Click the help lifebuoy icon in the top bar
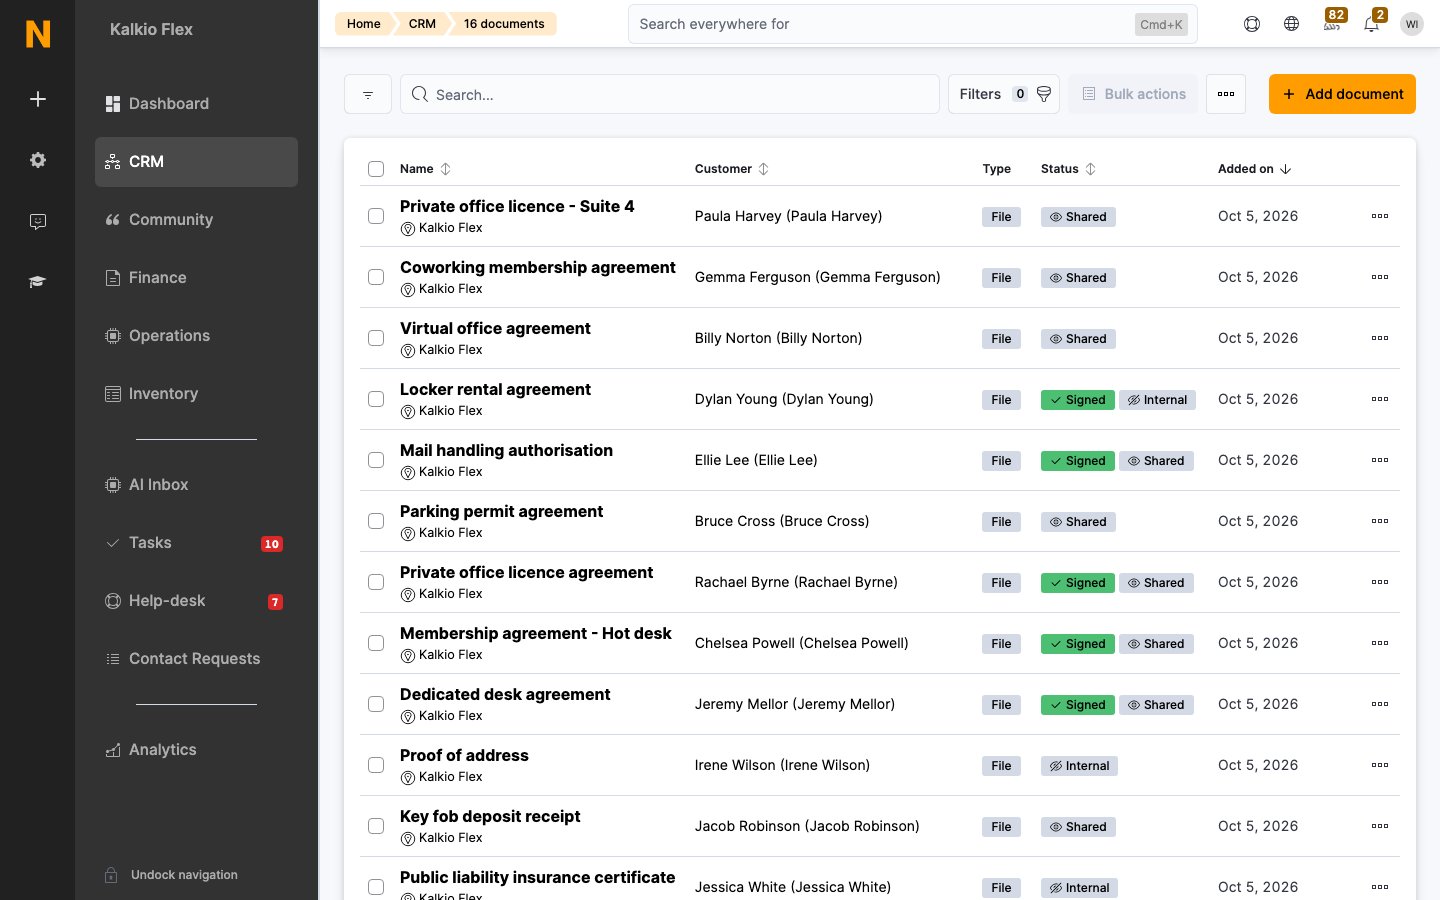 pyautogui.click(x=1252, y=24)
